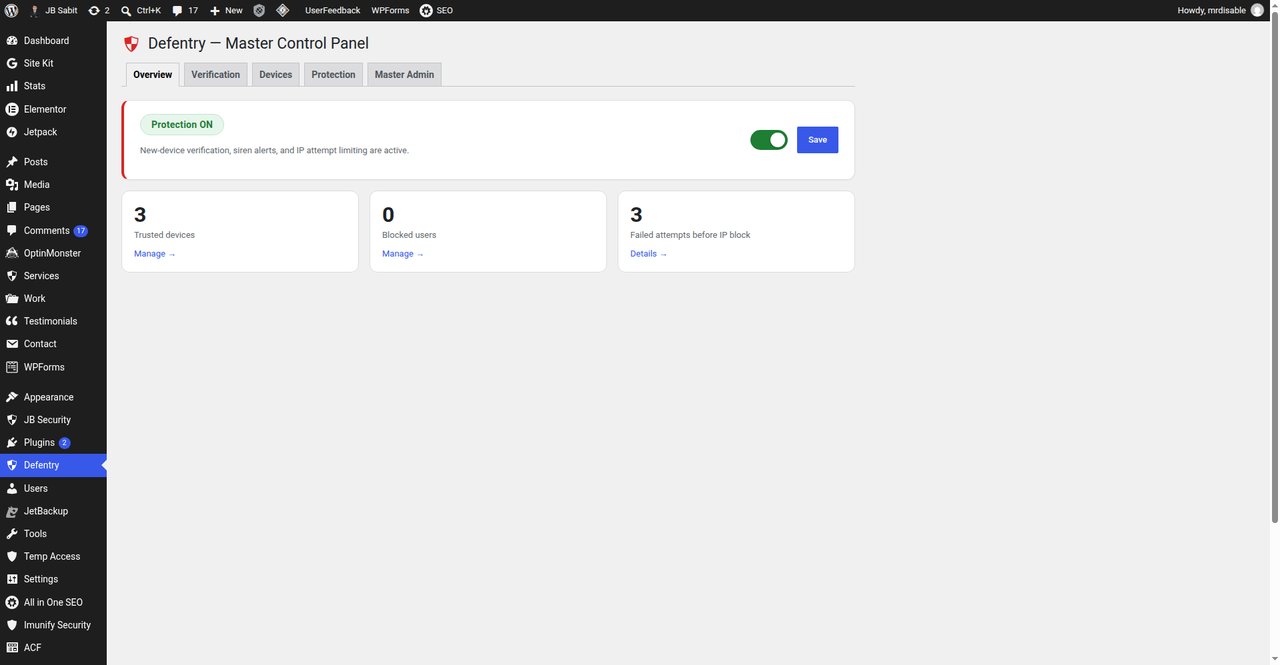This screenshot has height=665, width=1280.
Task: Open the Ctrl+K search icon
Action: 141,10
